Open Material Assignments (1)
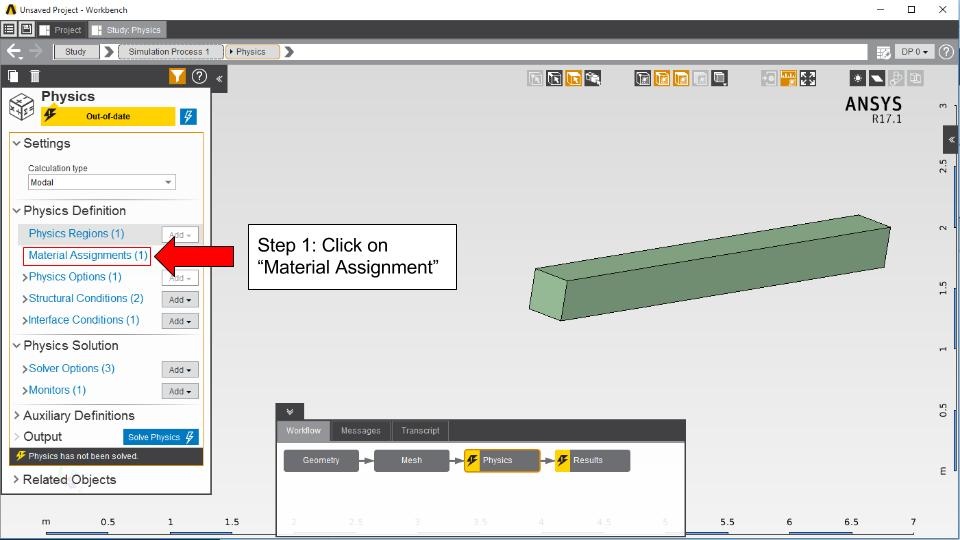960x540 pixels. (88, 255)
